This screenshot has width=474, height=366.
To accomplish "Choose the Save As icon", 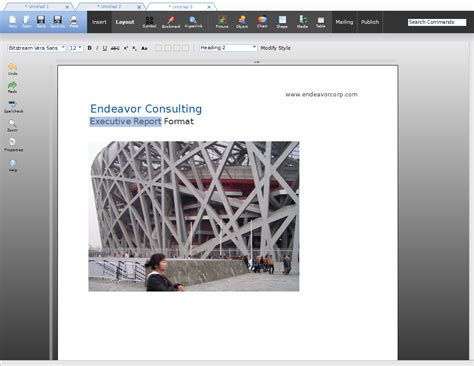I will (x=57, y=22).
